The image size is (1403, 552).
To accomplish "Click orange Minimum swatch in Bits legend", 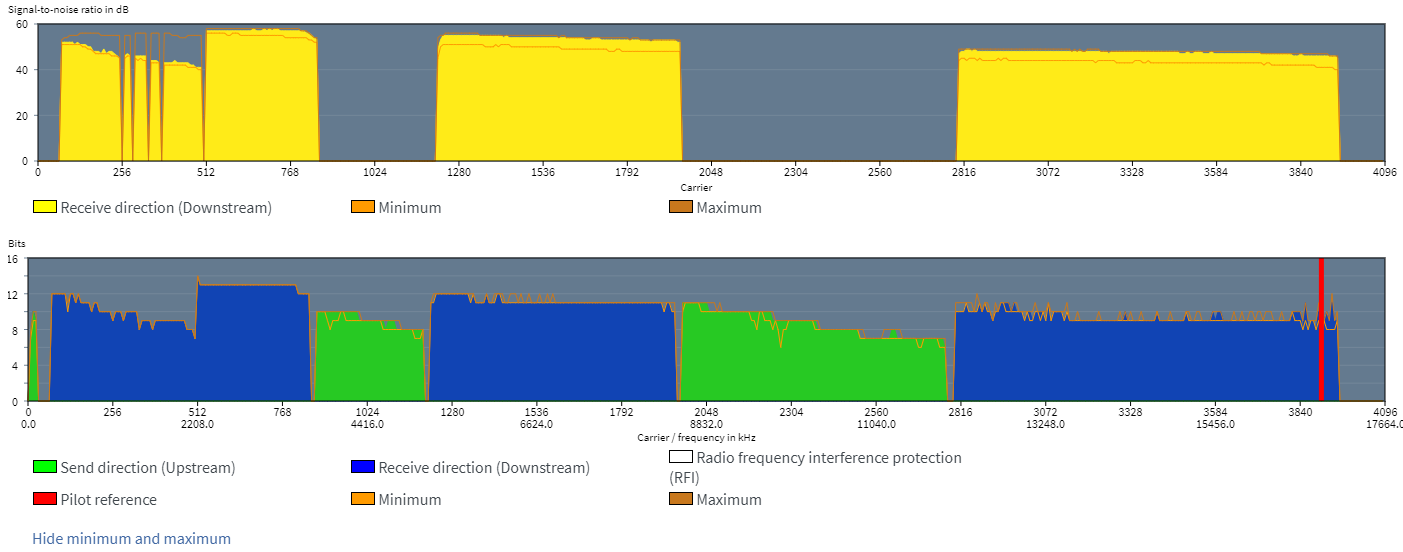I will [x=363, y=499].
